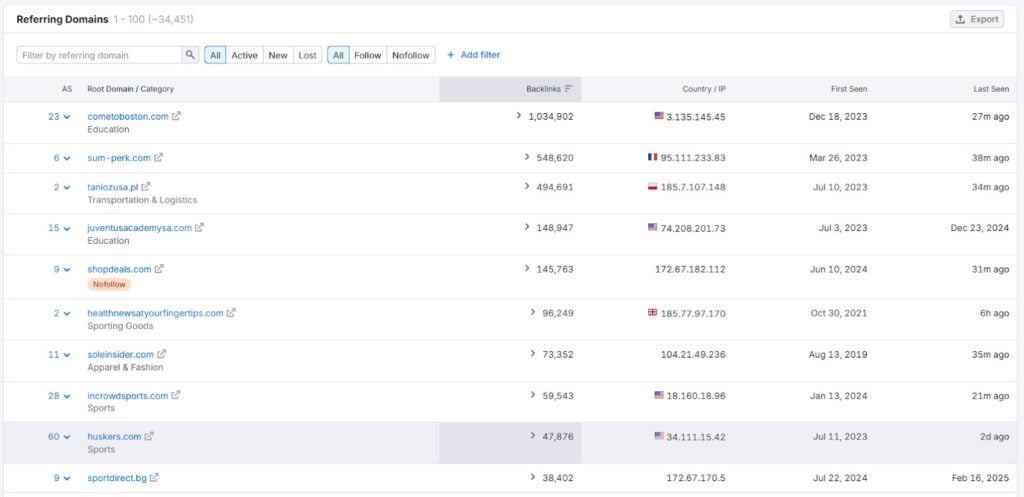
Task: Click the IP address 104.21.49.236
Action: 693,354
